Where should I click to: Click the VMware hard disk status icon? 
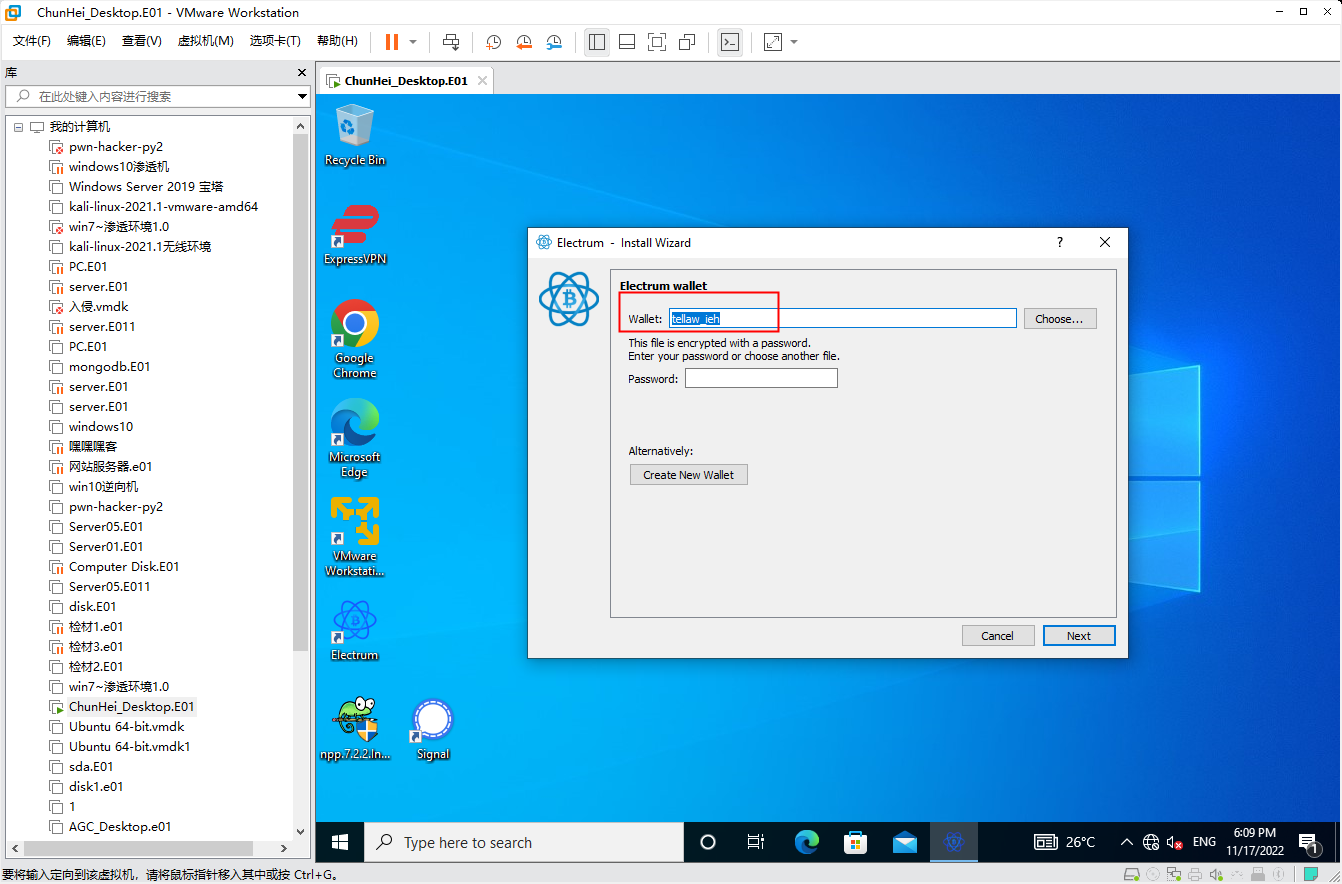(1133, 874)
